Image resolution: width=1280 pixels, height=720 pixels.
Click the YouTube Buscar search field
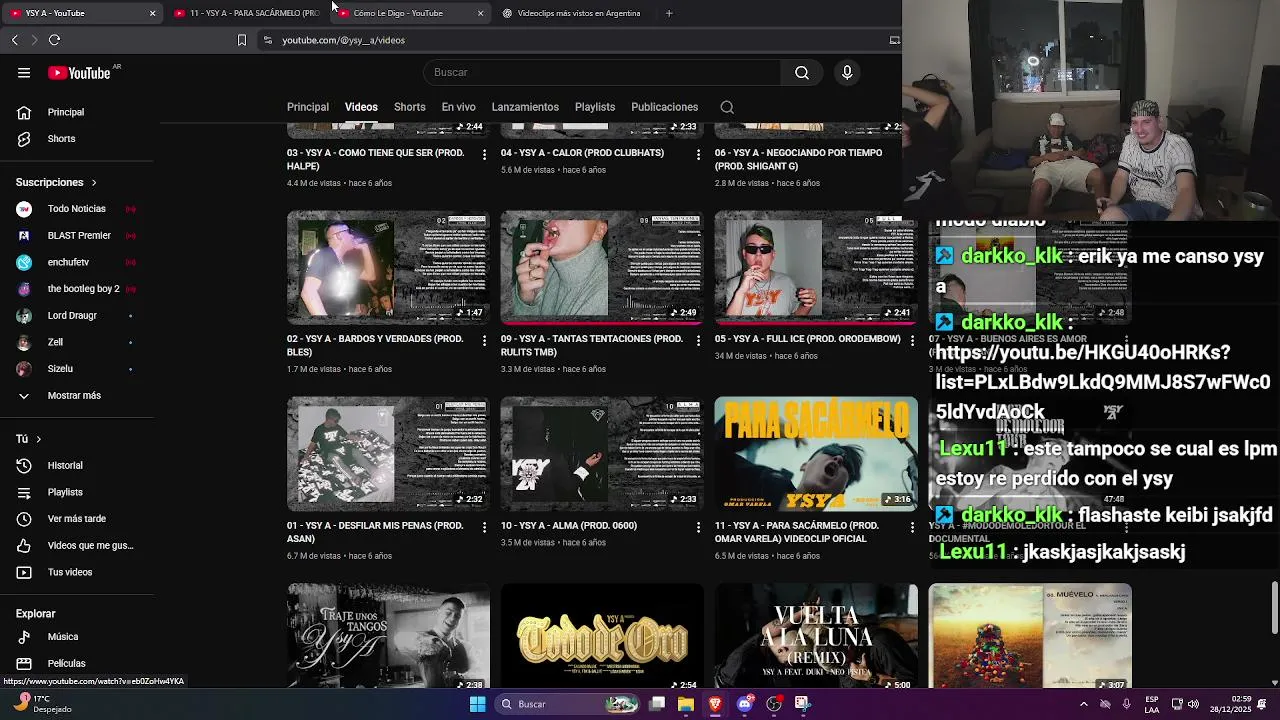click(604, 72)
